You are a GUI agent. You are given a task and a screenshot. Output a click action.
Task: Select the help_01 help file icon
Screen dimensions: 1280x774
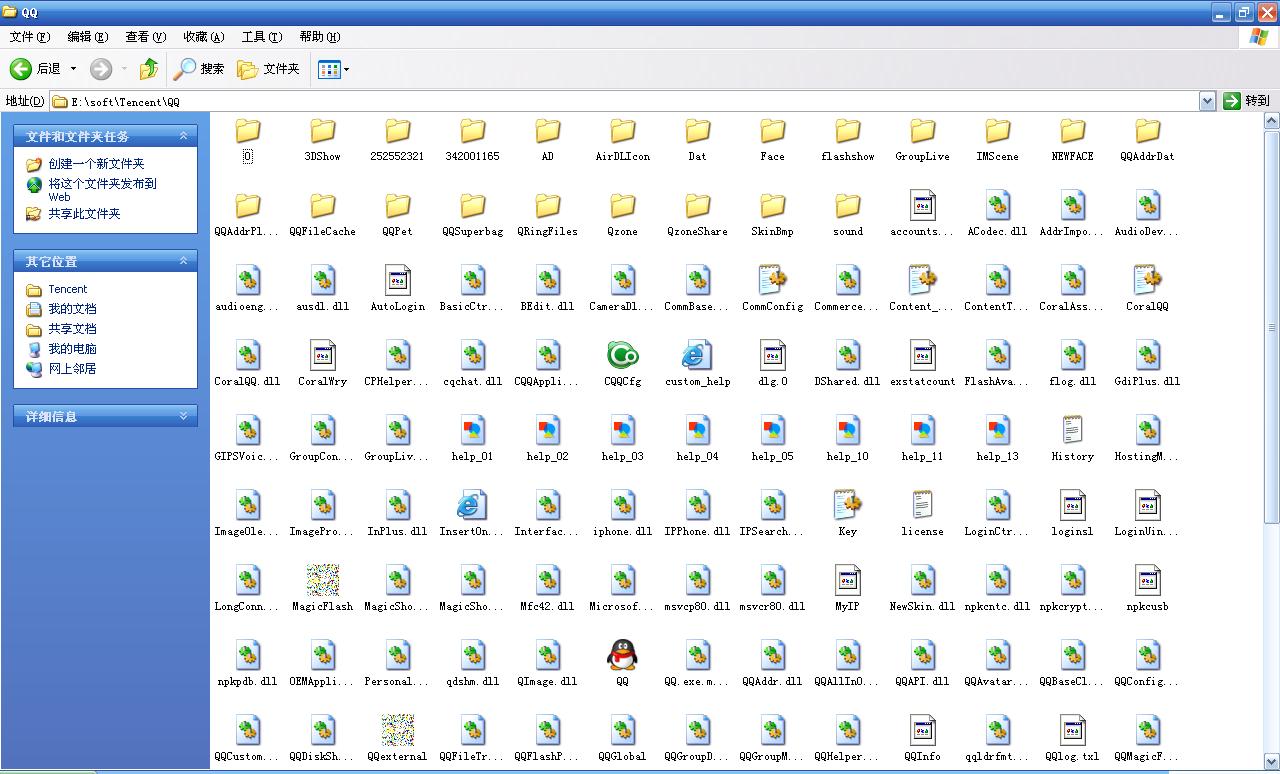click(x=472, y=431)
